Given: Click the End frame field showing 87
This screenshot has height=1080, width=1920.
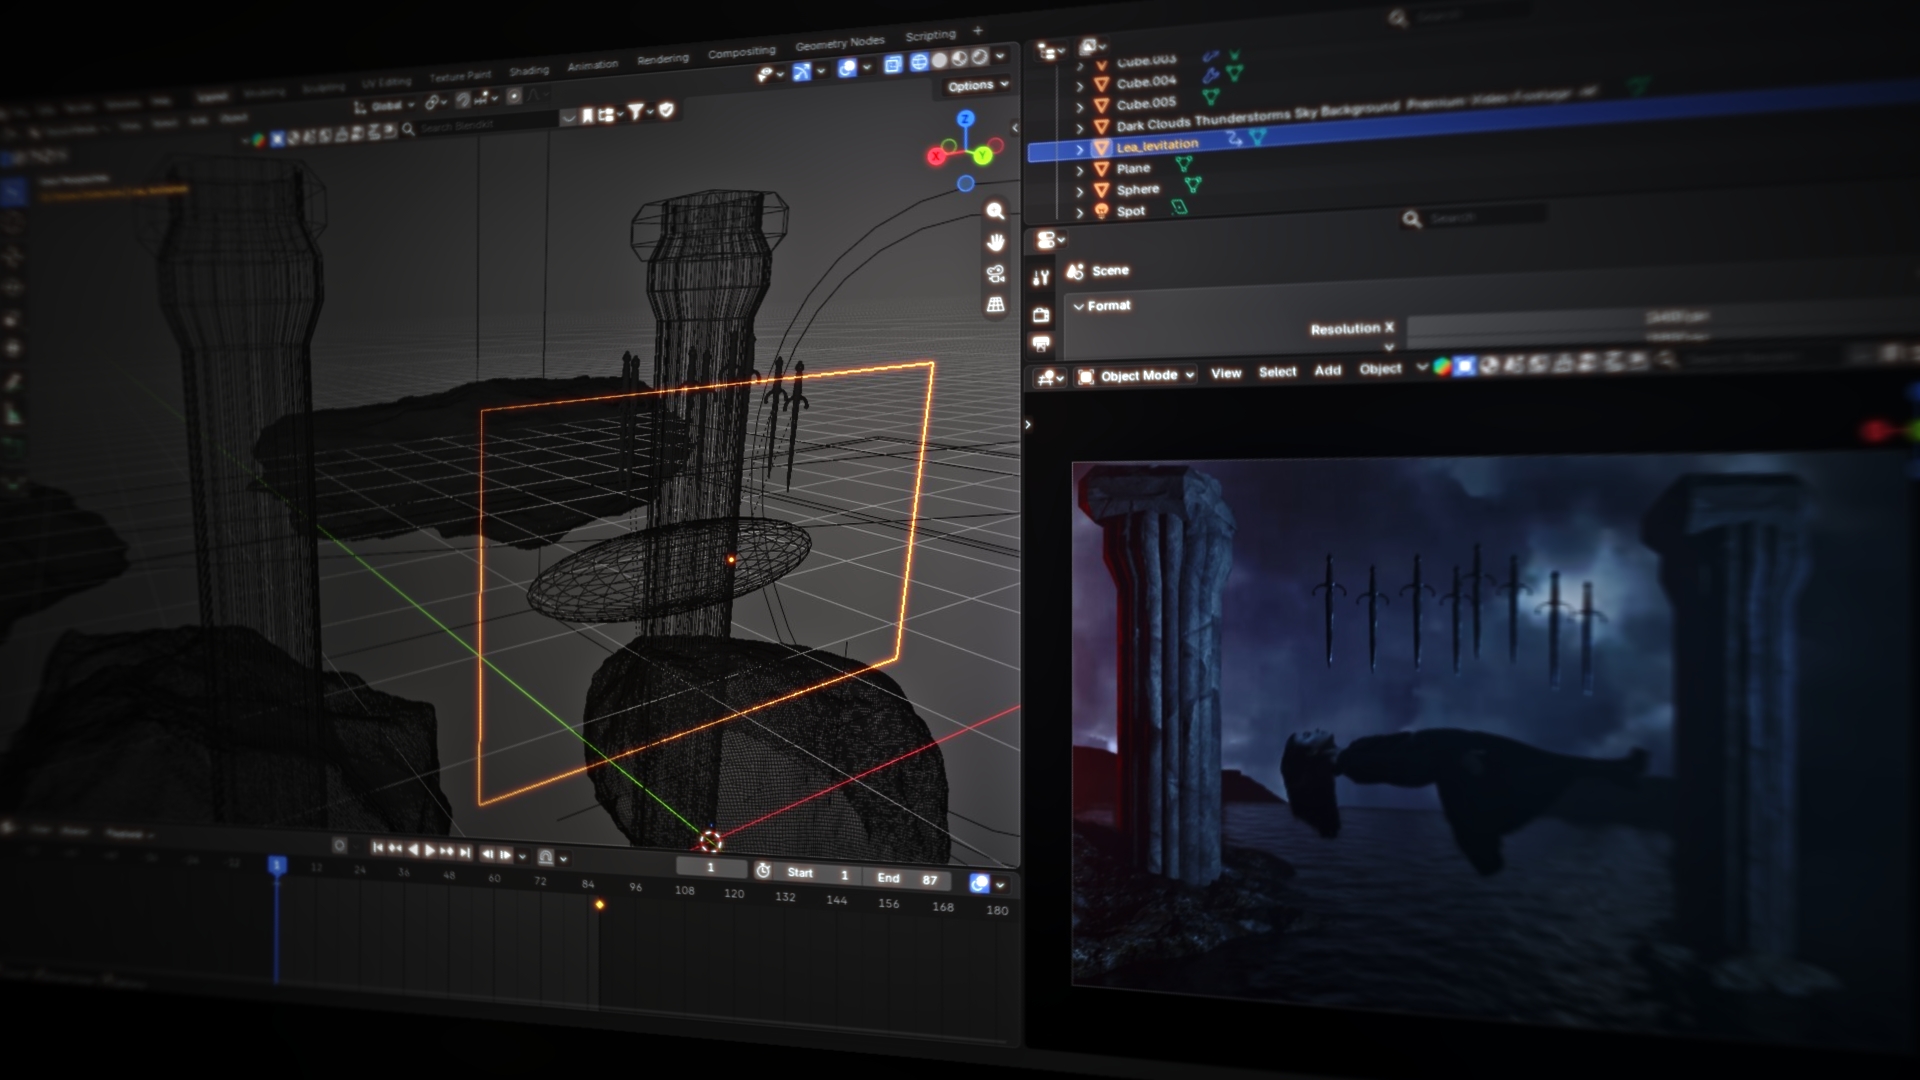Looking at the screenshot, I should (x=909, y=878).
